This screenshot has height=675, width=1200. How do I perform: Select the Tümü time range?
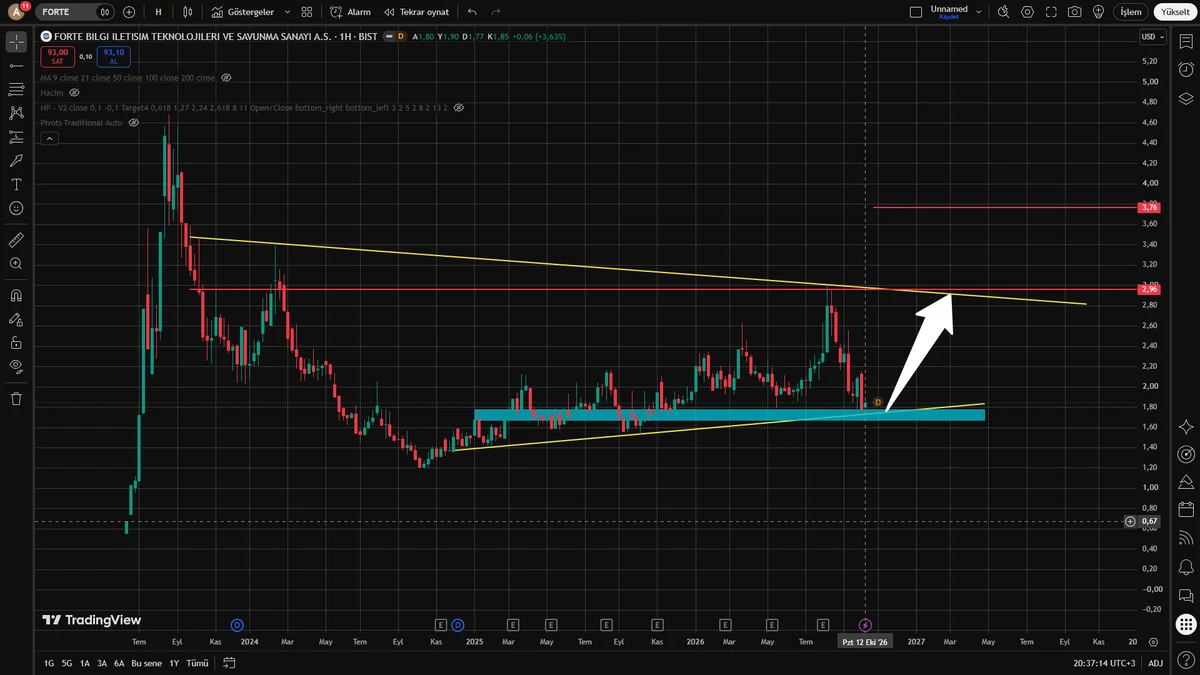coord(198,663)
